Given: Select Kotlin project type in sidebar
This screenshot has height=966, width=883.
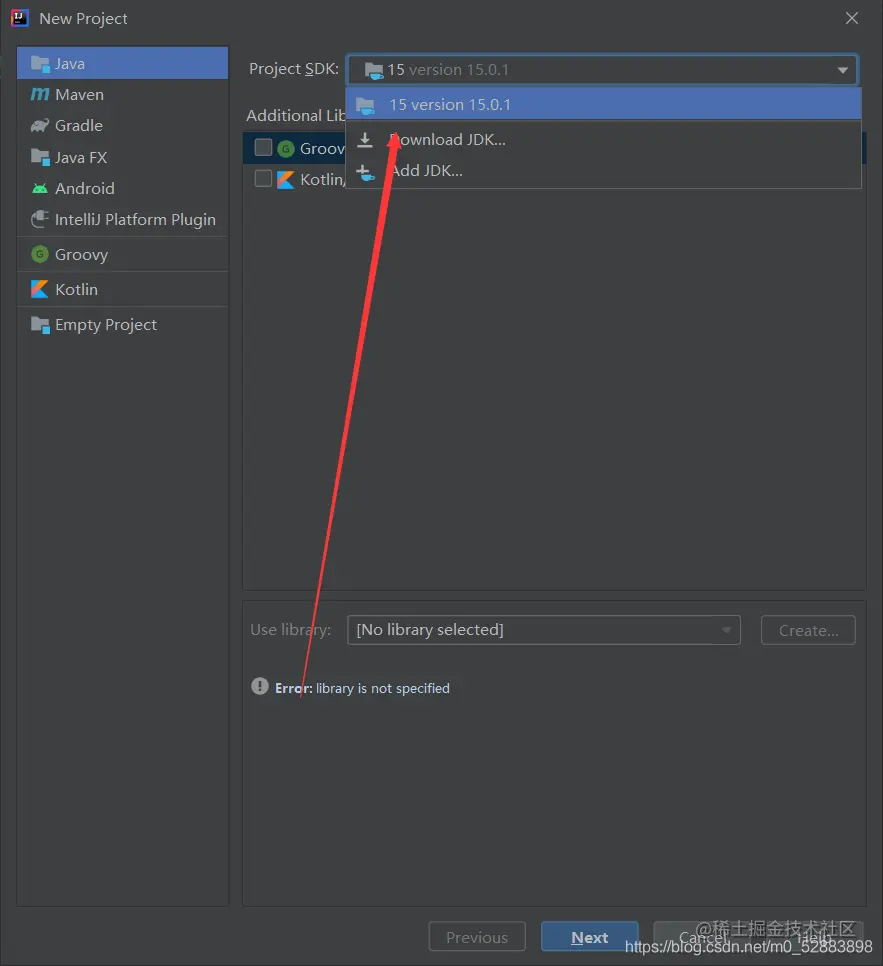Looking at the screenshot, I should click(123, 290).
